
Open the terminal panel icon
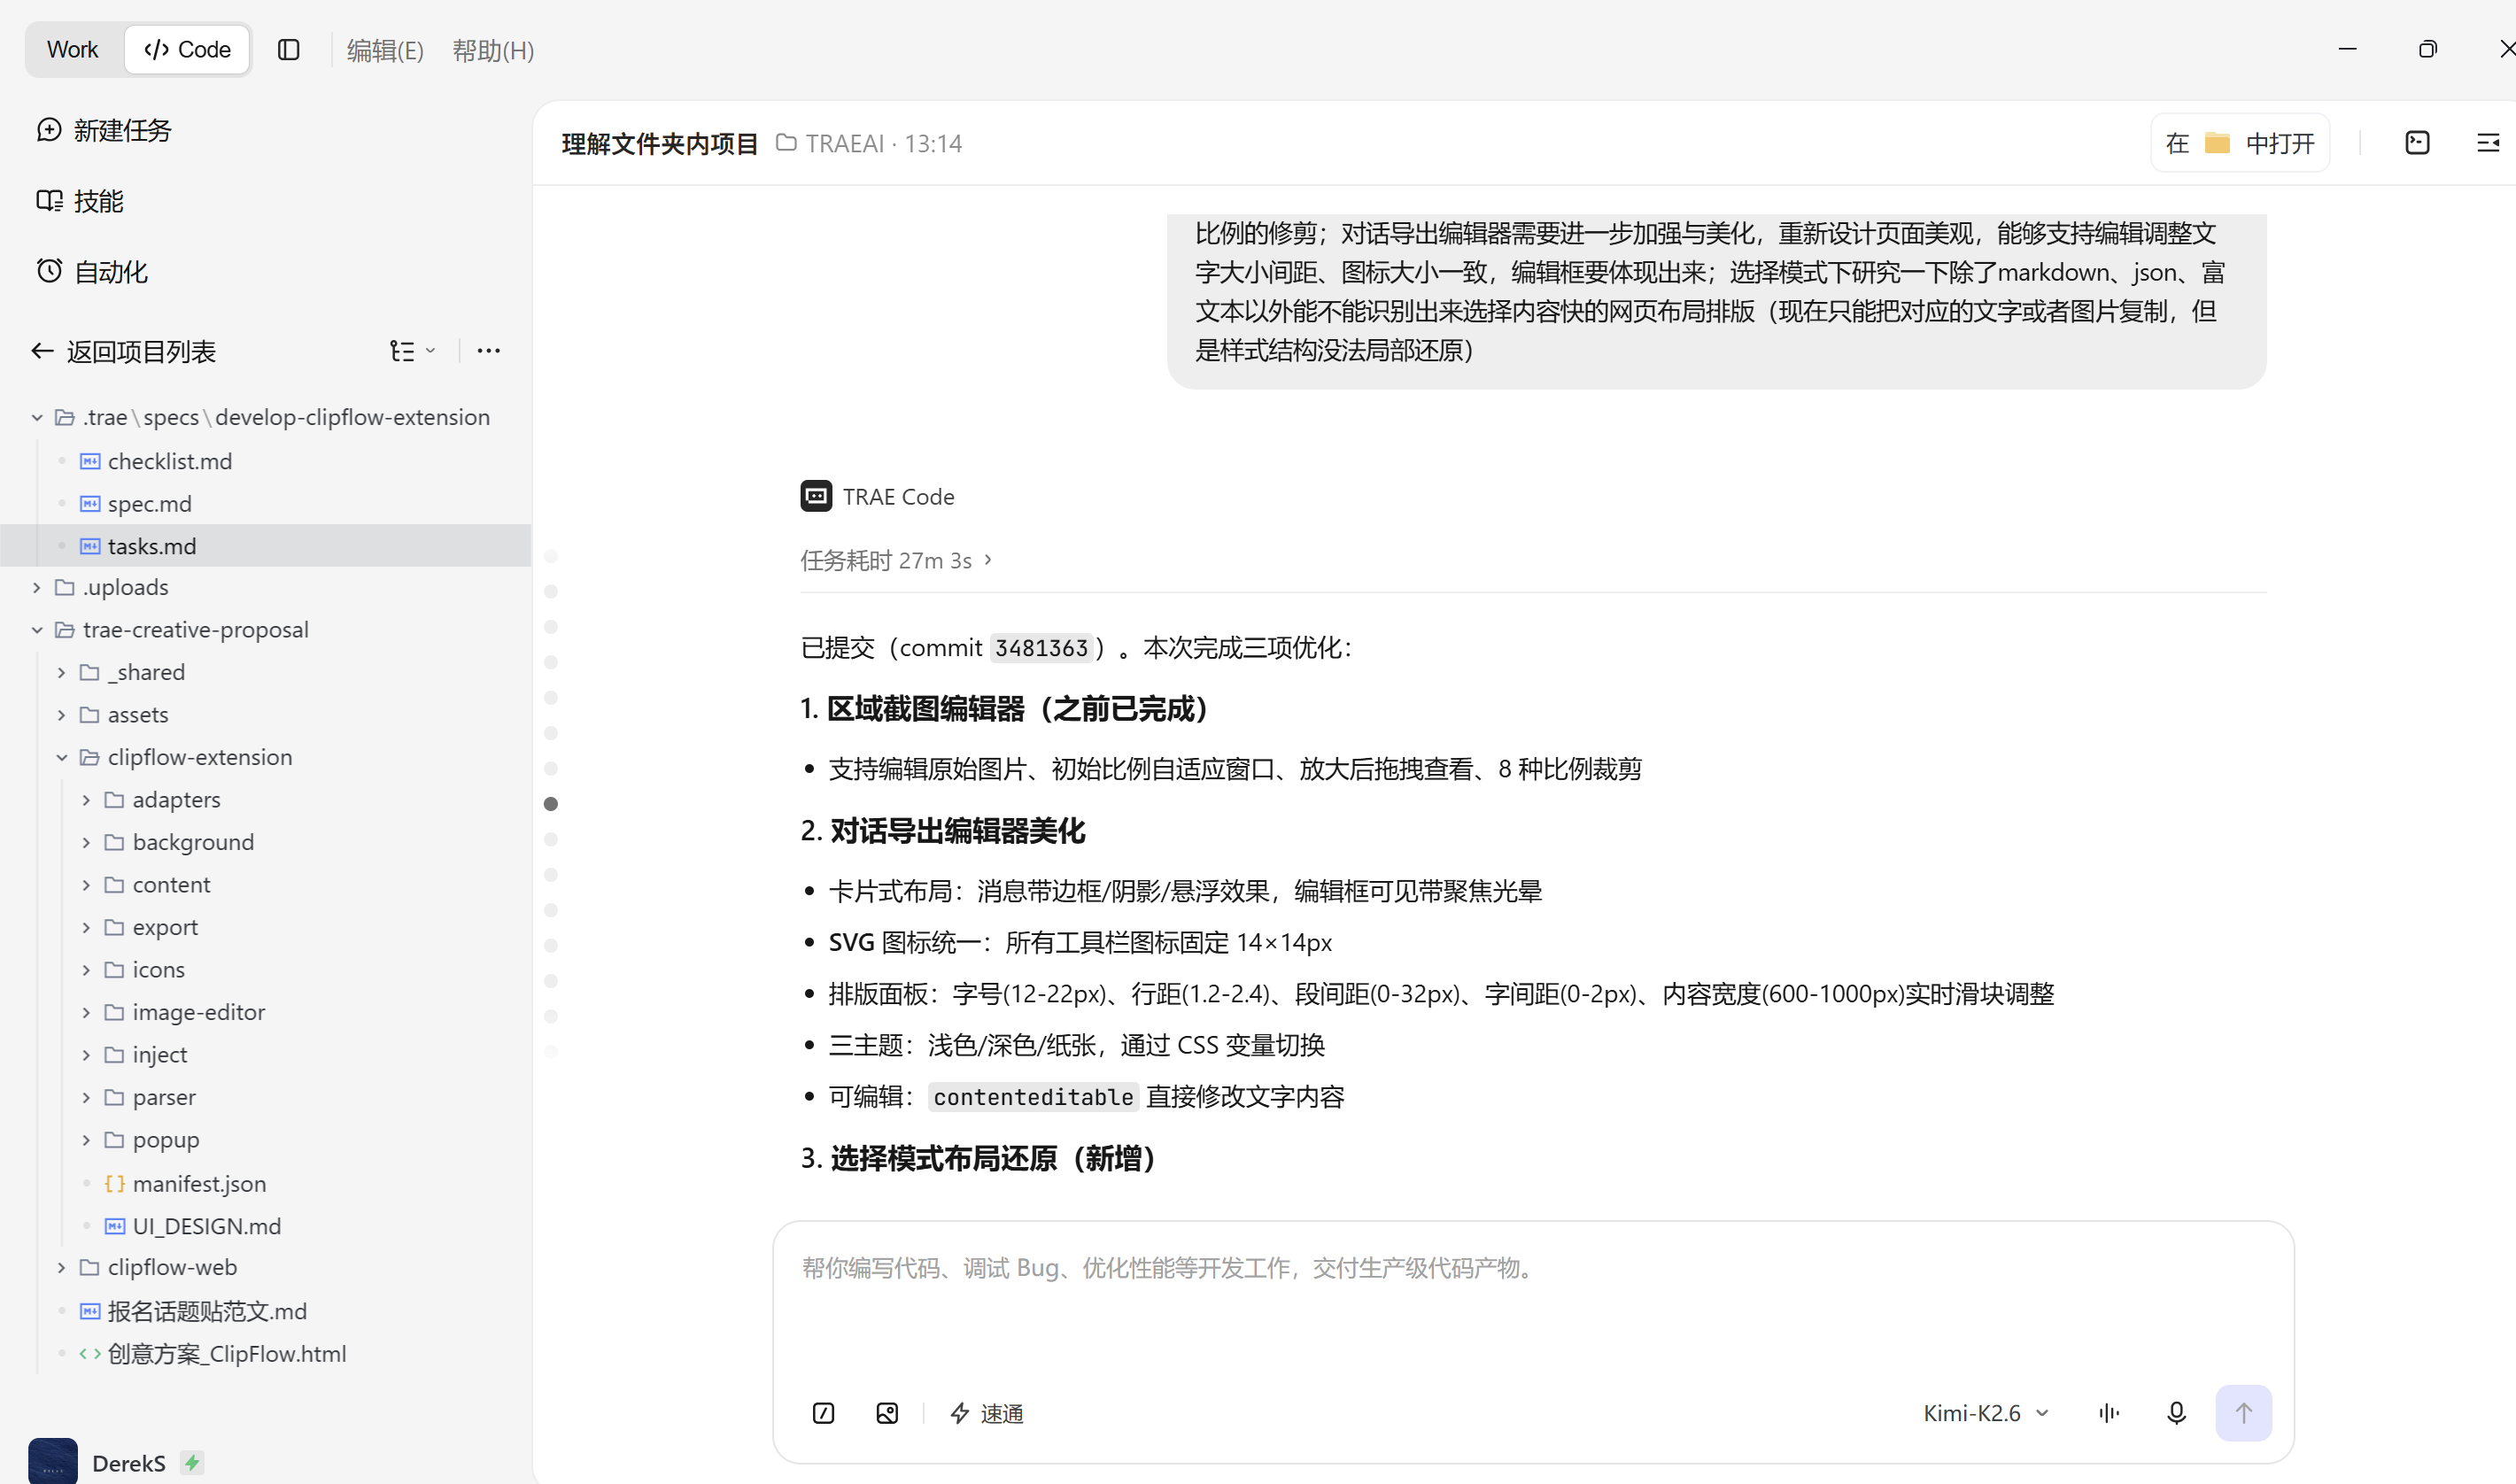click(x=2418, y=143)
